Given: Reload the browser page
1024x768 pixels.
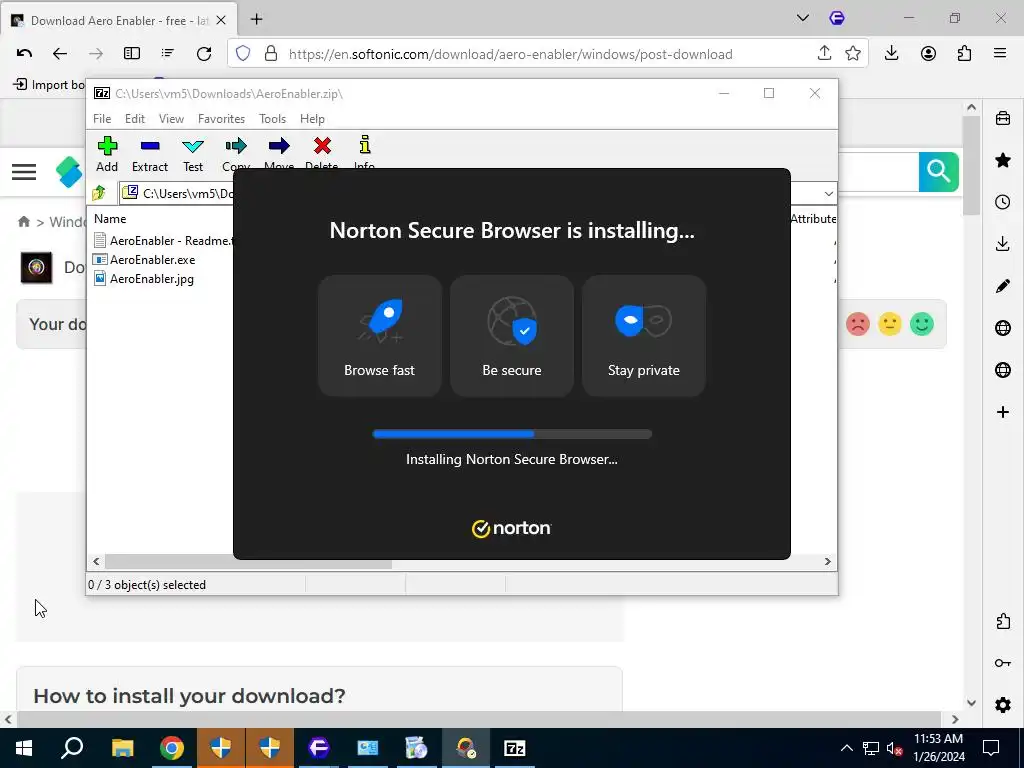Looking at the screenshot, I should pyautogui.click(x=204, y=54).
